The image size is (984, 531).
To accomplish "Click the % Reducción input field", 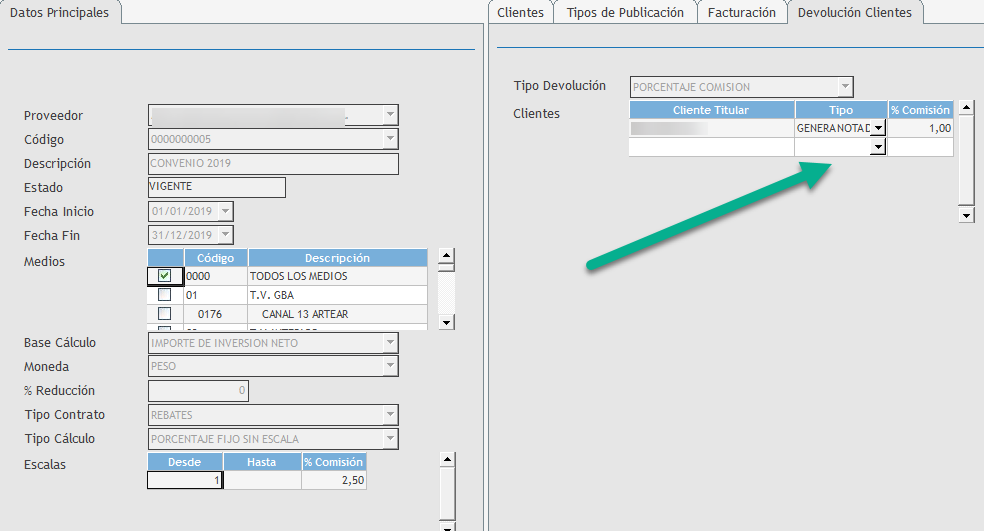I will pyautogui.click(x=198, y=391).
